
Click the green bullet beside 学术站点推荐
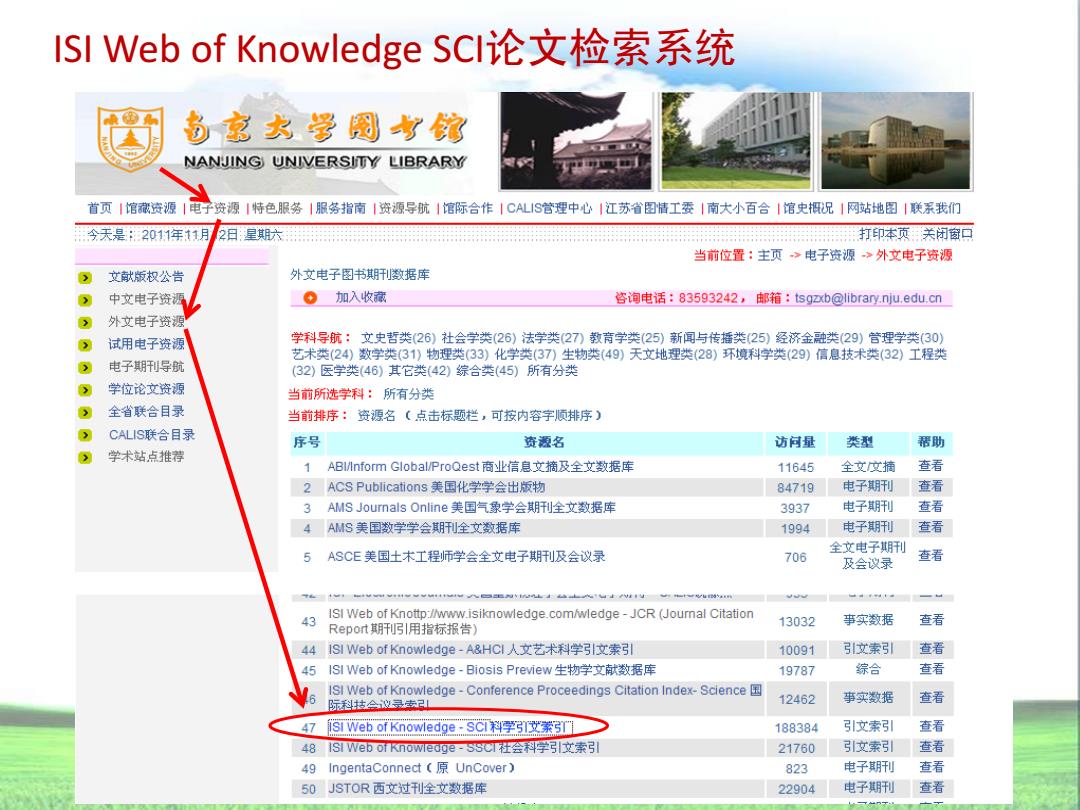coord(85,457)
